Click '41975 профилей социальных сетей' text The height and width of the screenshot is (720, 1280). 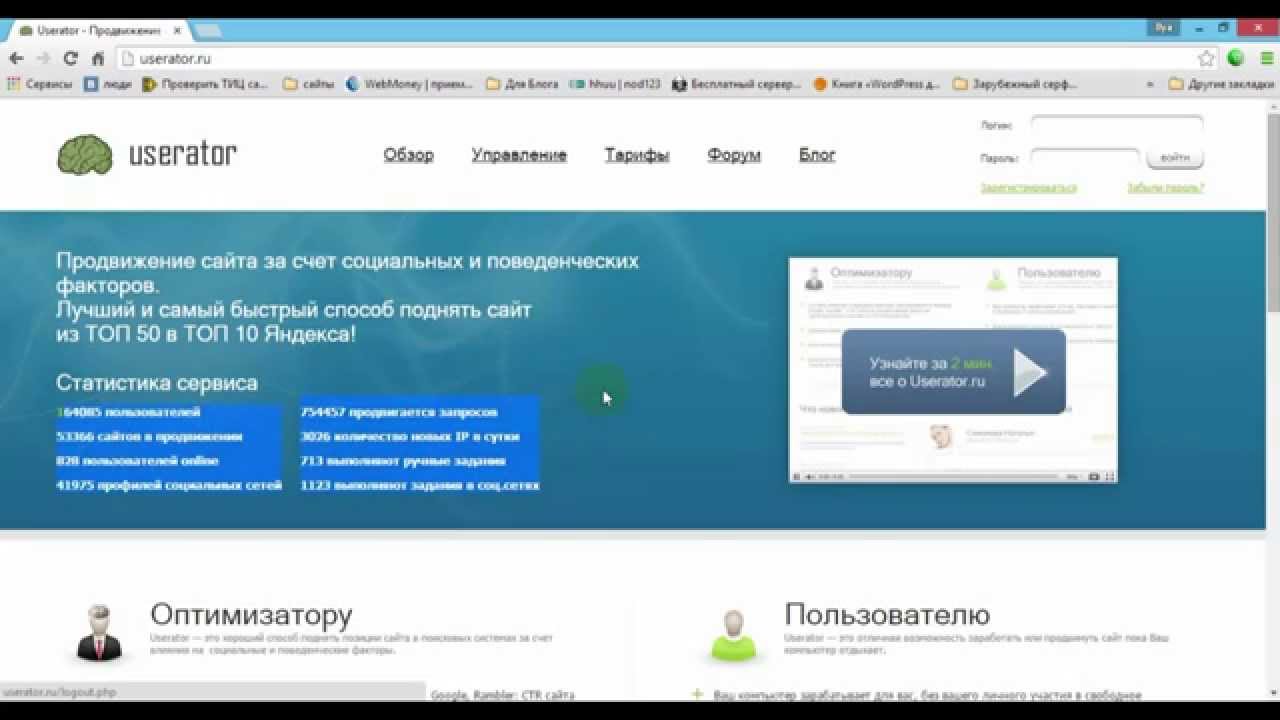[x=169, y=486]
